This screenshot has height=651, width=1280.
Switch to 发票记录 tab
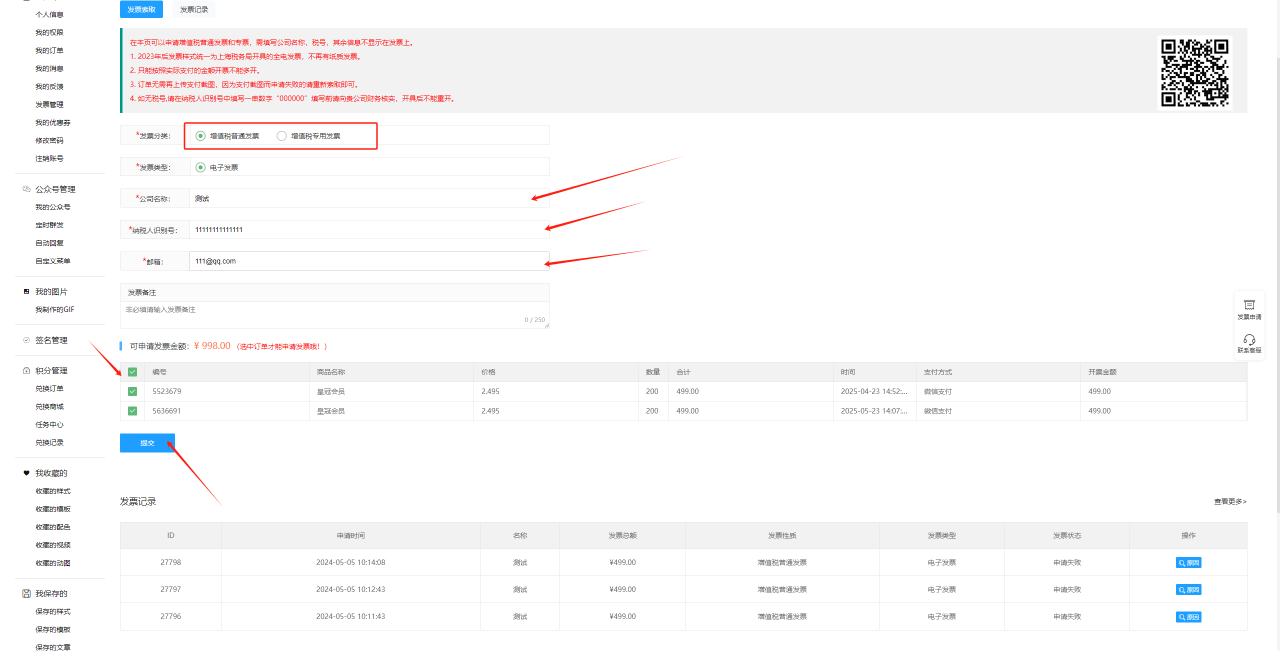194,9
